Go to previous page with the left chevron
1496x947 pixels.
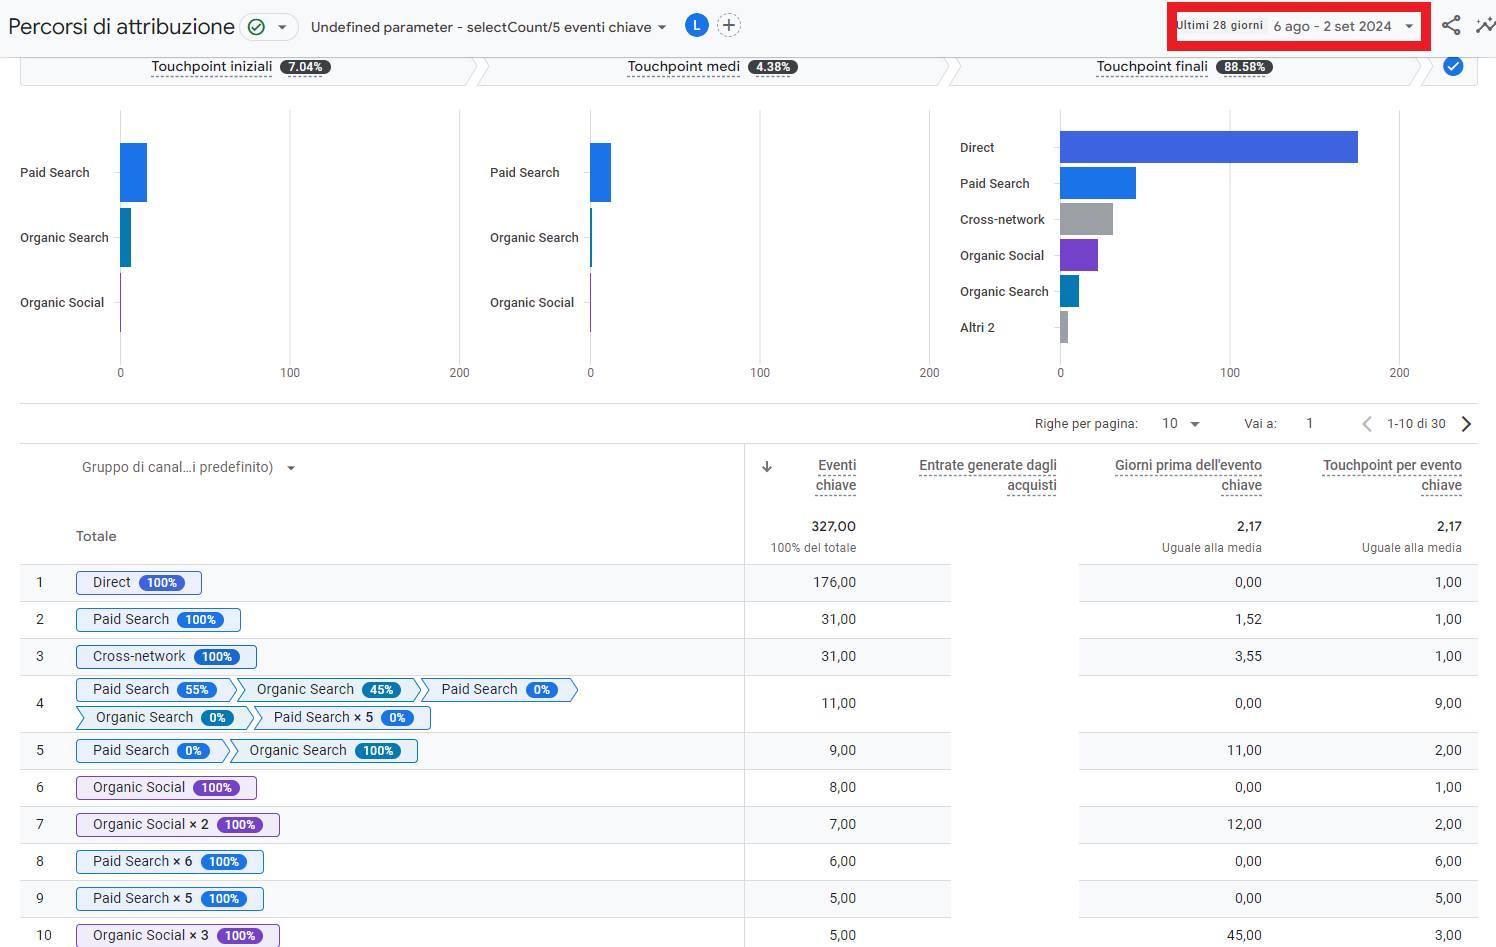click(x=1367, y=424)
